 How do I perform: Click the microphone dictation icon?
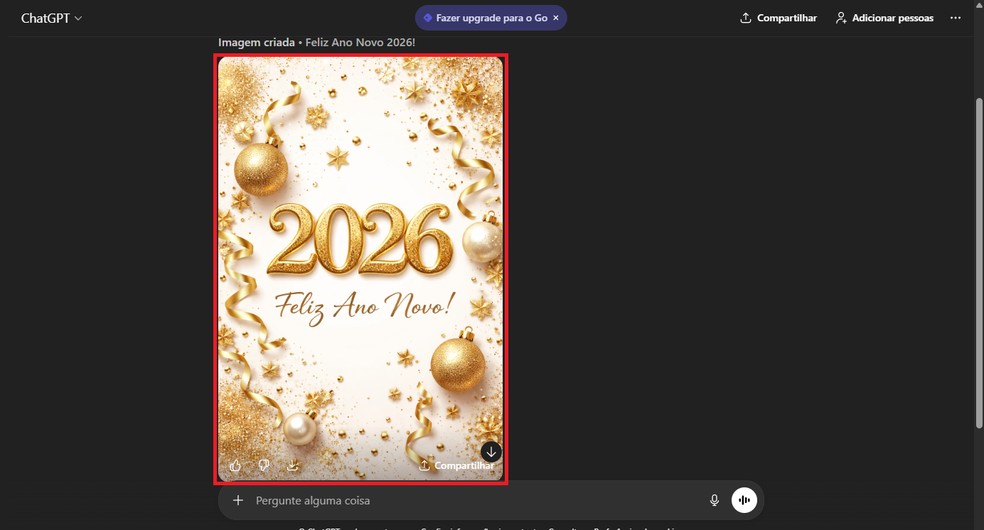coord(714,500)
